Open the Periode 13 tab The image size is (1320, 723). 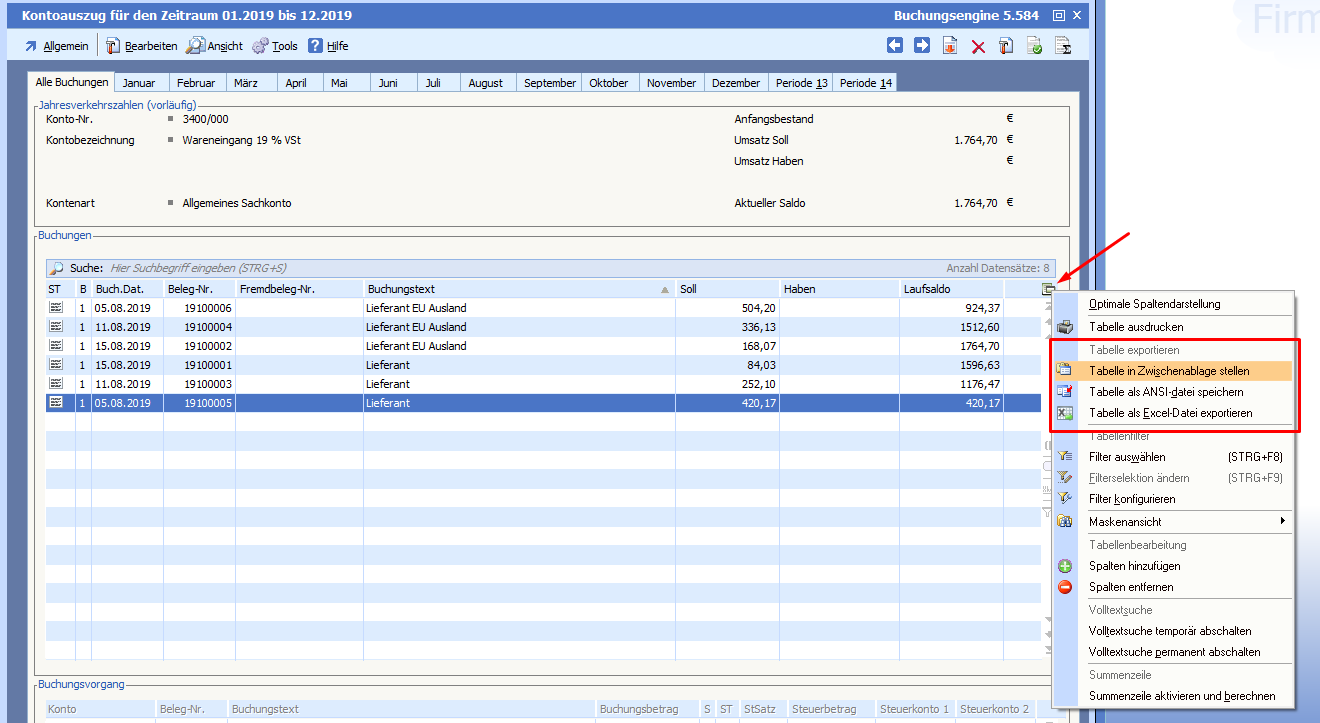click(x=800, y=83)
